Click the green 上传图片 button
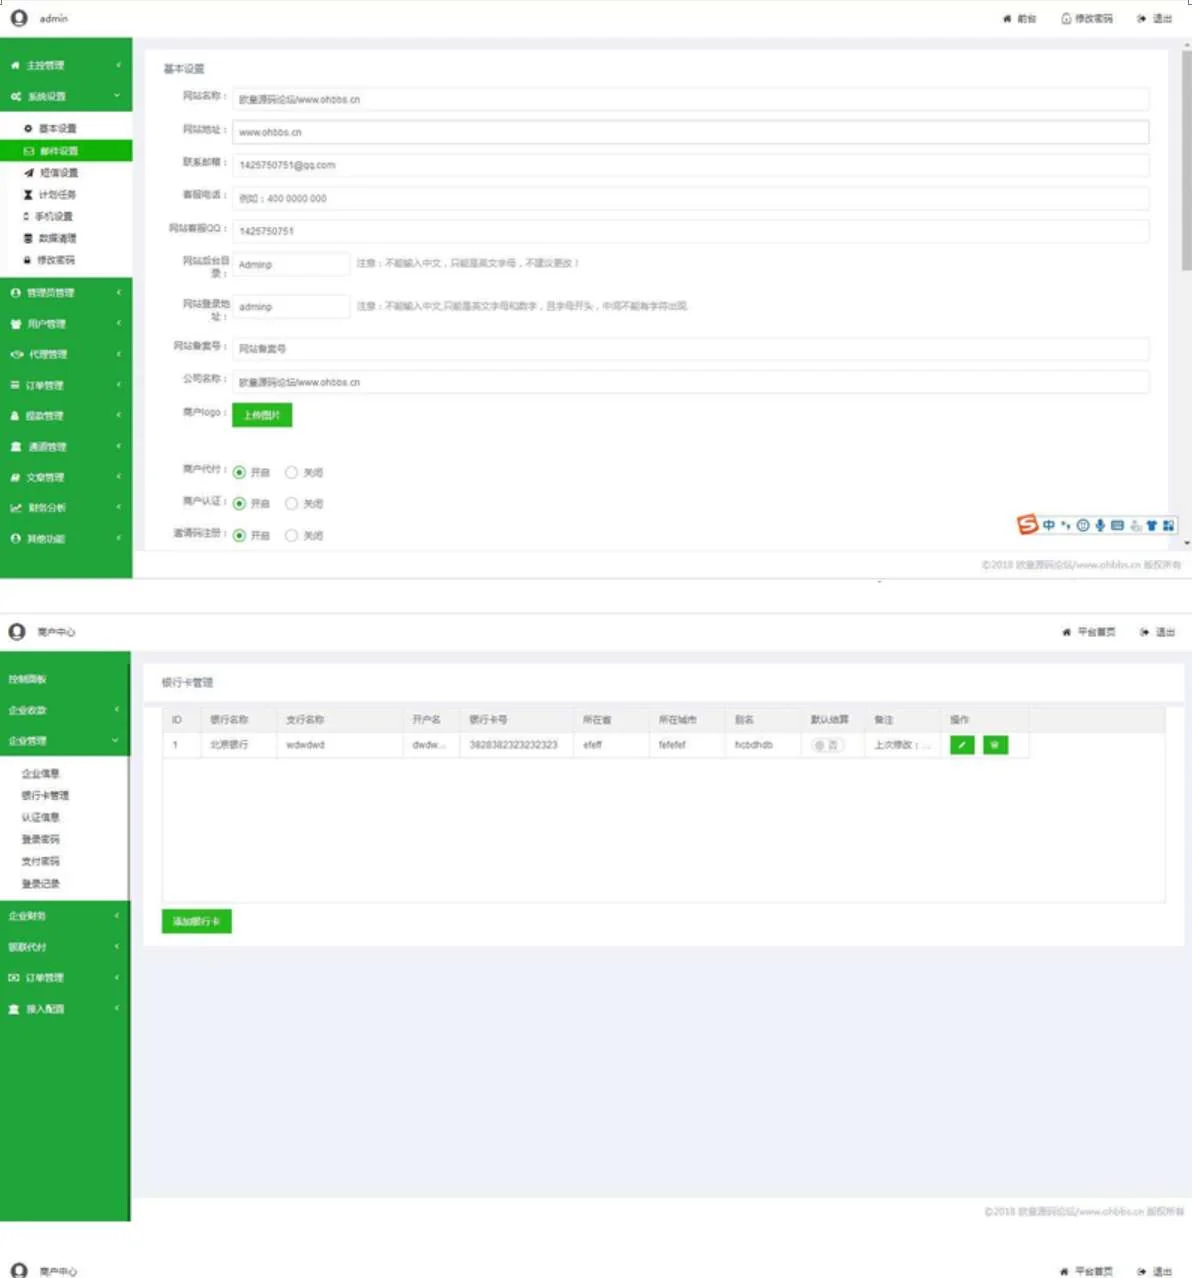This screenshot has width=1192, height=1278. point(262,415)
